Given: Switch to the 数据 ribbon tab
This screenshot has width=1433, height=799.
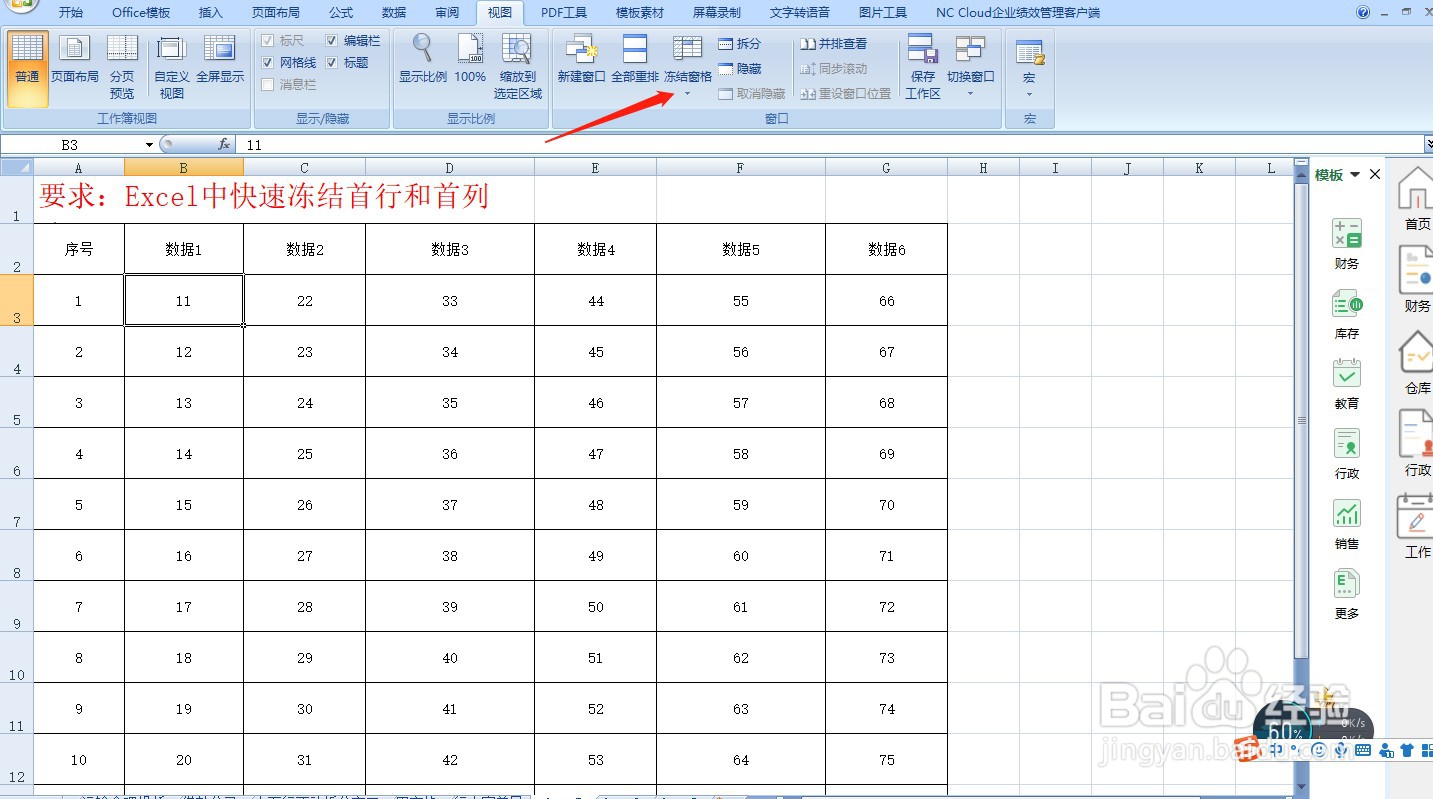Looking at the screenshot, I should point(393,13).
